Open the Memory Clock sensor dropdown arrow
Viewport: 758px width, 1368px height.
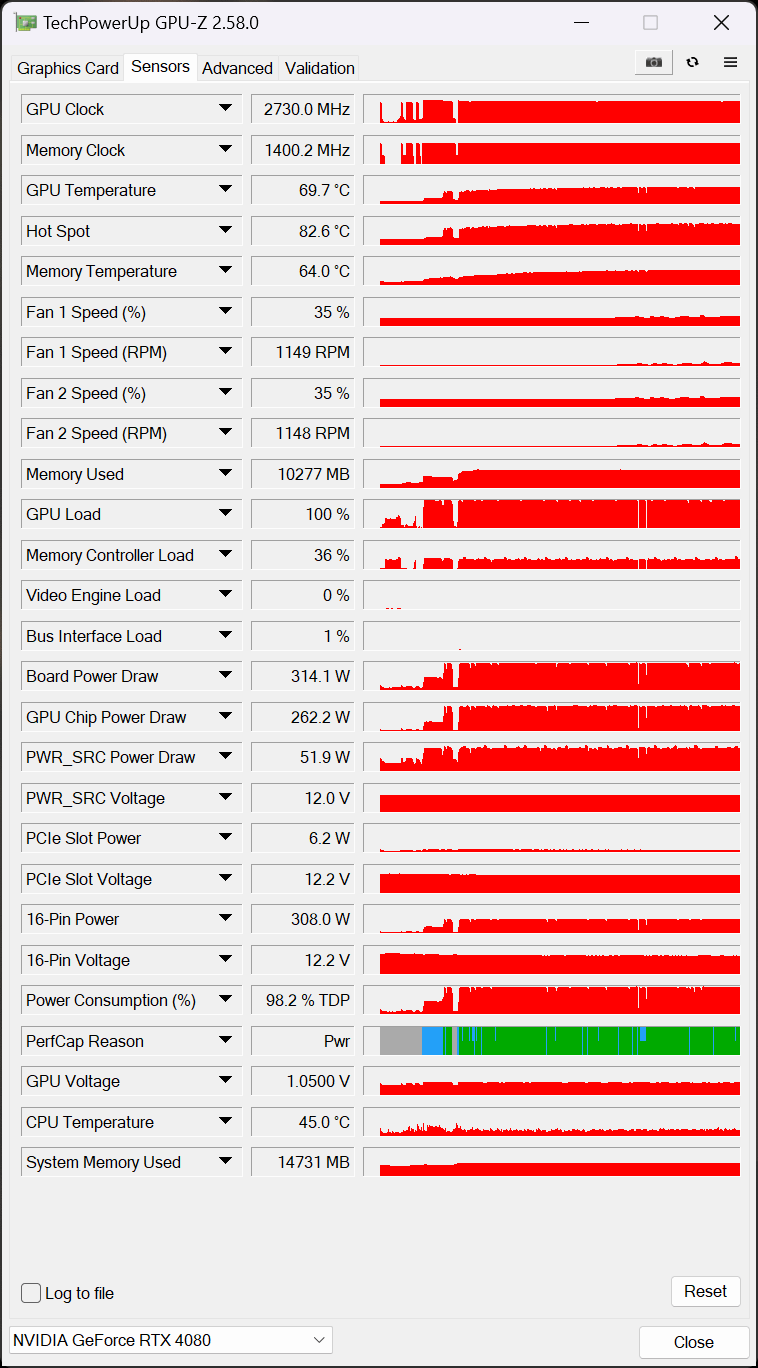225,150
